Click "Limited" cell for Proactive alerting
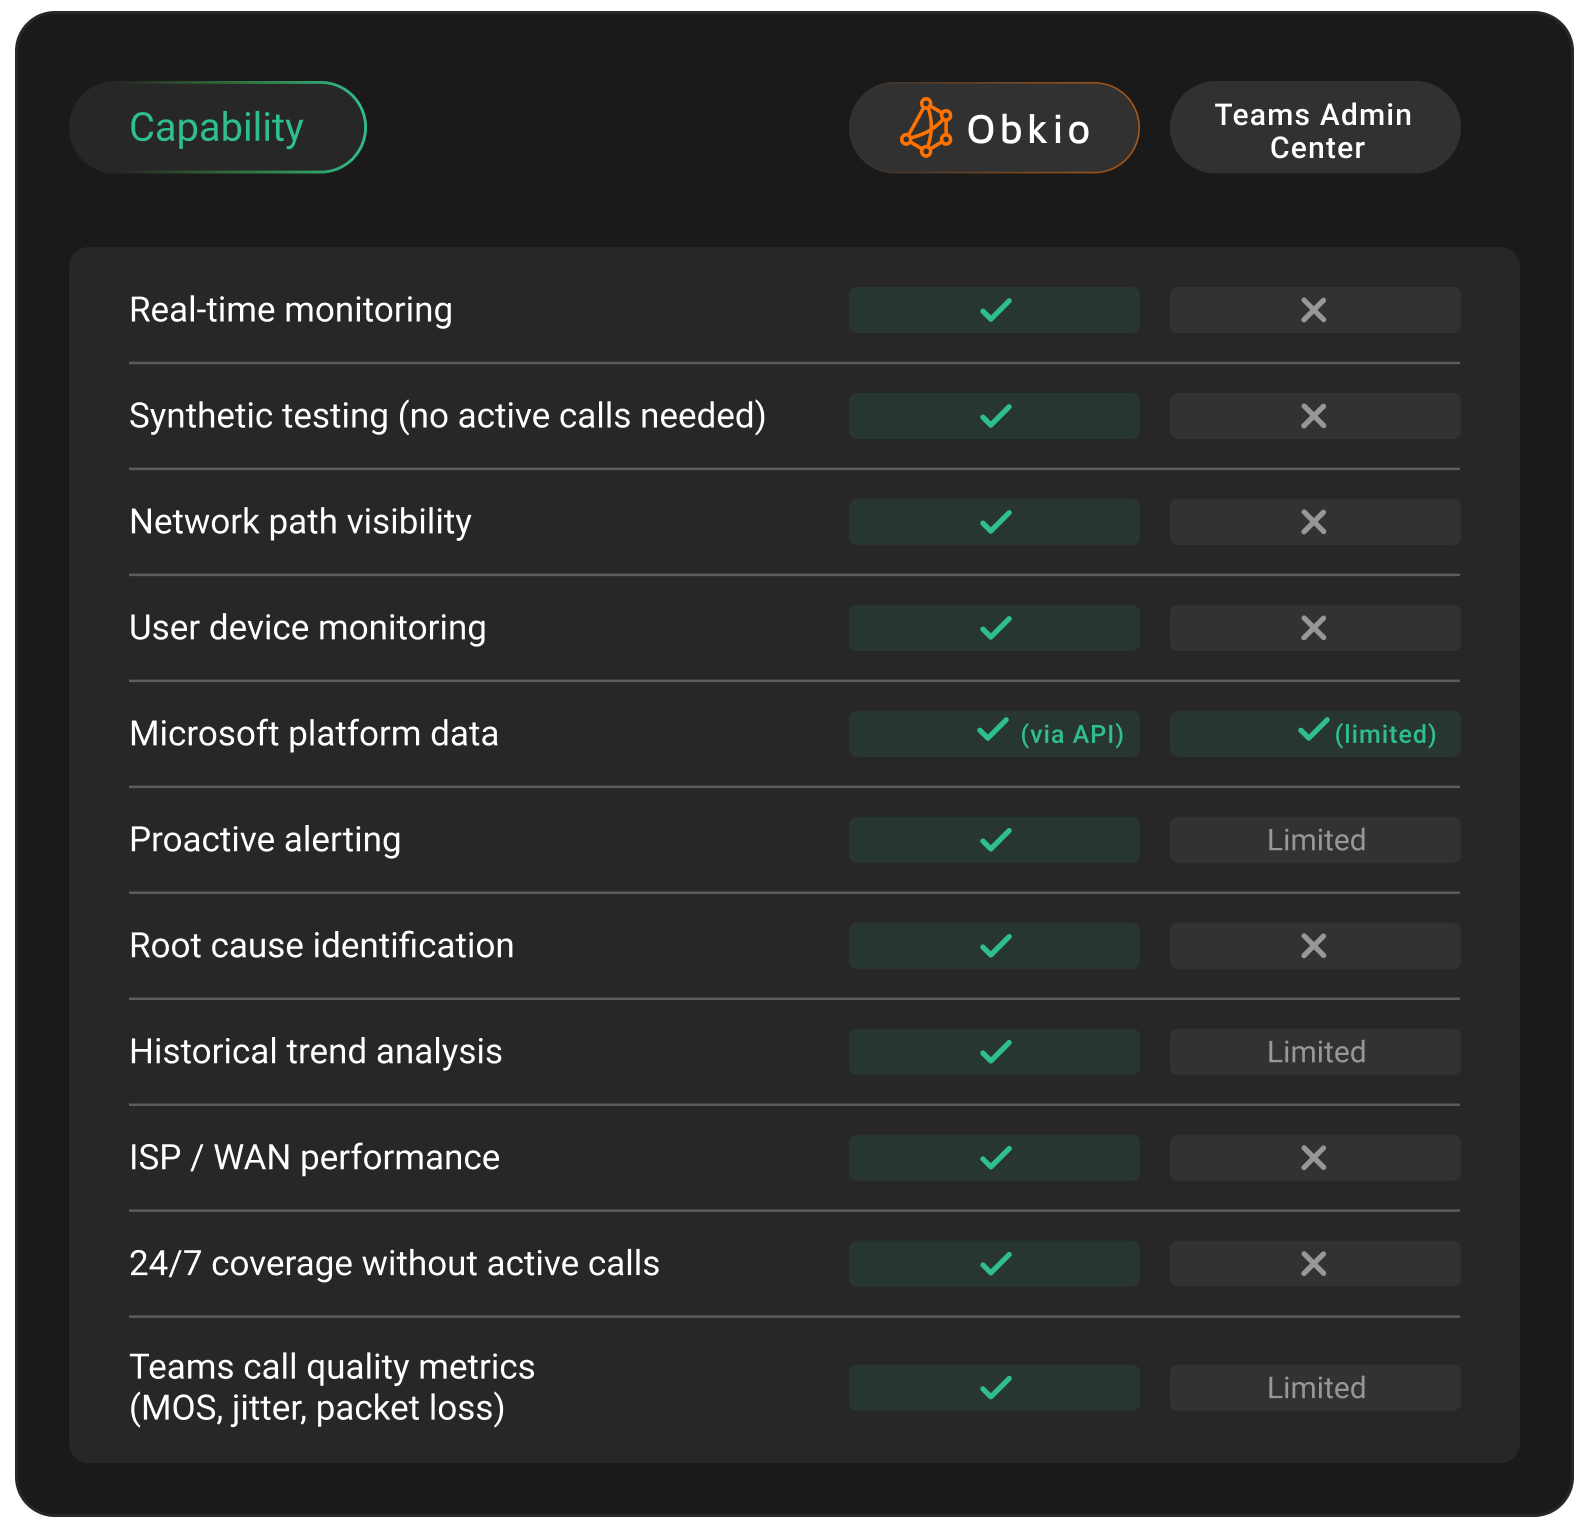The width and height of the screenshot is (1589, 1528). [1315, 840]
